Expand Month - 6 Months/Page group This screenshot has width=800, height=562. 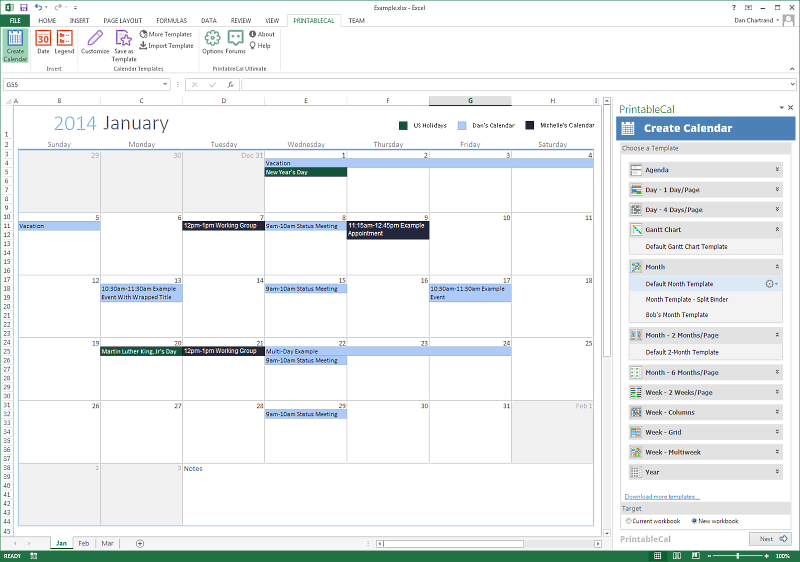(x=778, y=372)
